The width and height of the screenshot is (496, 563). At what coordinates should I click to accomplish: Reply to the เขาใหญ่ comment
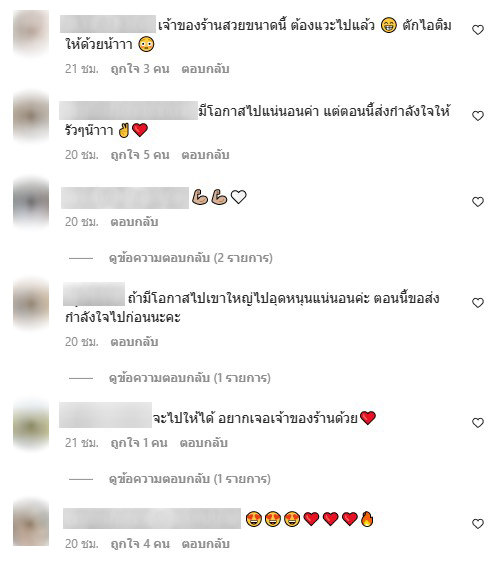click(134, 341)
